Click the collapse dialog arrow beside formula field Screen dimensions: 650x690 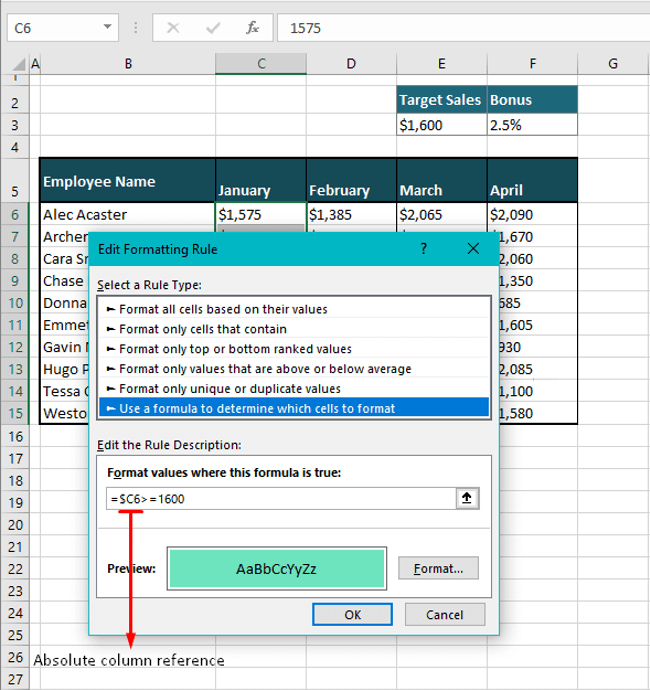point(466,498)
